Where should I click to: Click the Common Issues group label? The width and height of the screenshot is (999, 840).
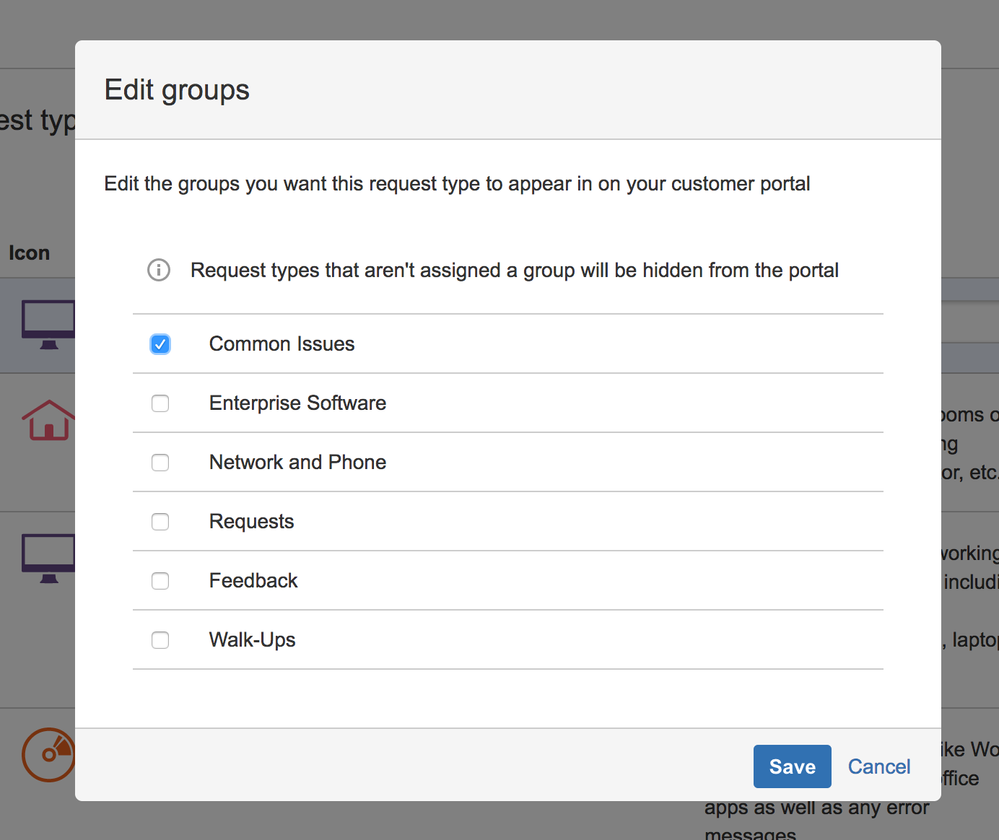click(282, 344)
